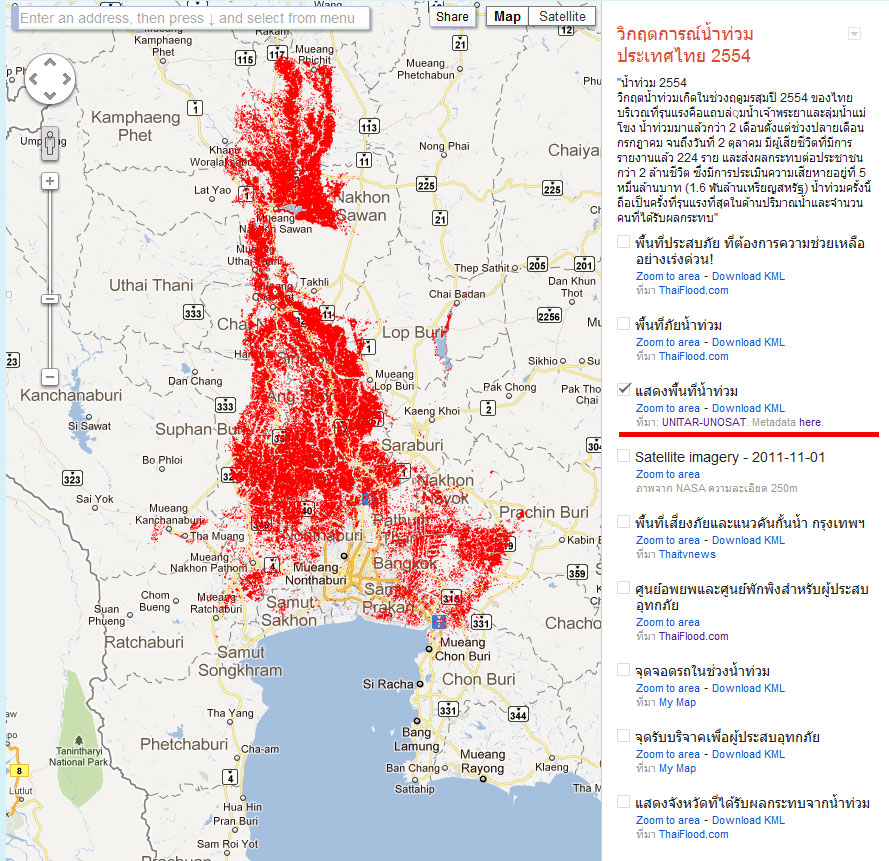
Task: Click Zoom to area under แสดงพื้นที่น้ำท่วม
Action: pos(667,408)
